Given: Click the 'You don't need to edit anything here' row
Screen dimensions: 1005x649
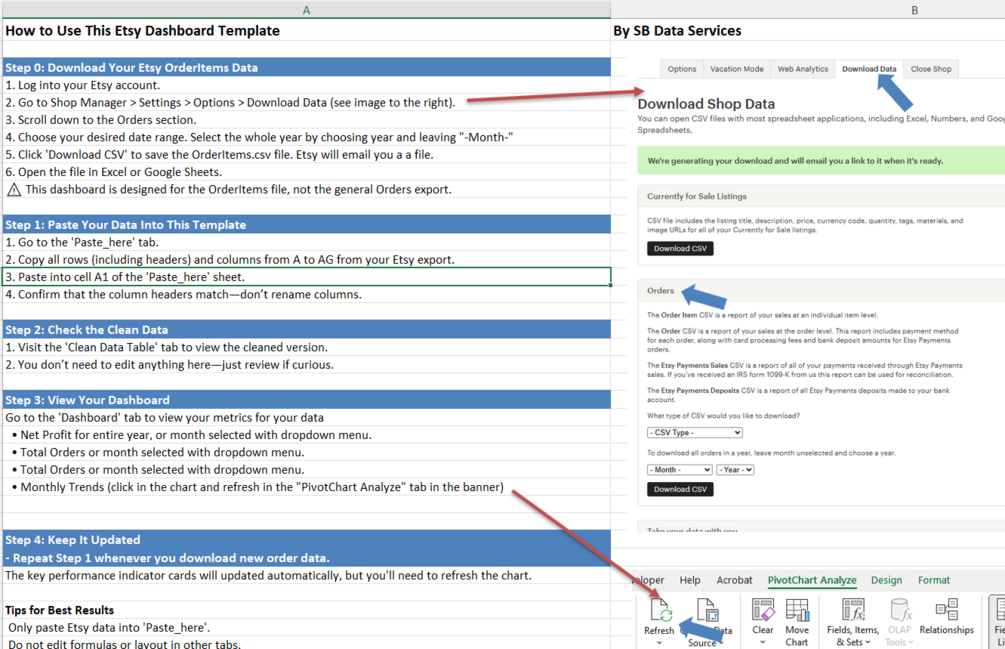Looking at the screenshot, I should coord(306,365).
